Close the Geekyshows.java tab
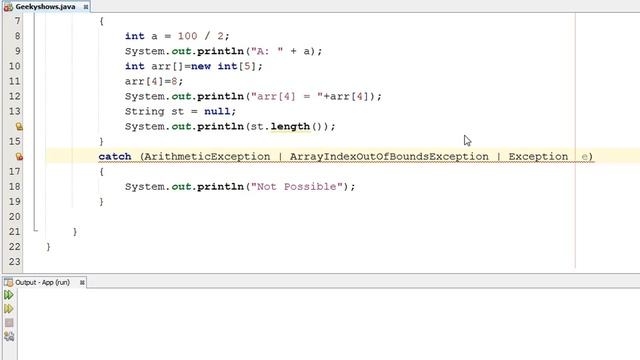 click(85, 7)
